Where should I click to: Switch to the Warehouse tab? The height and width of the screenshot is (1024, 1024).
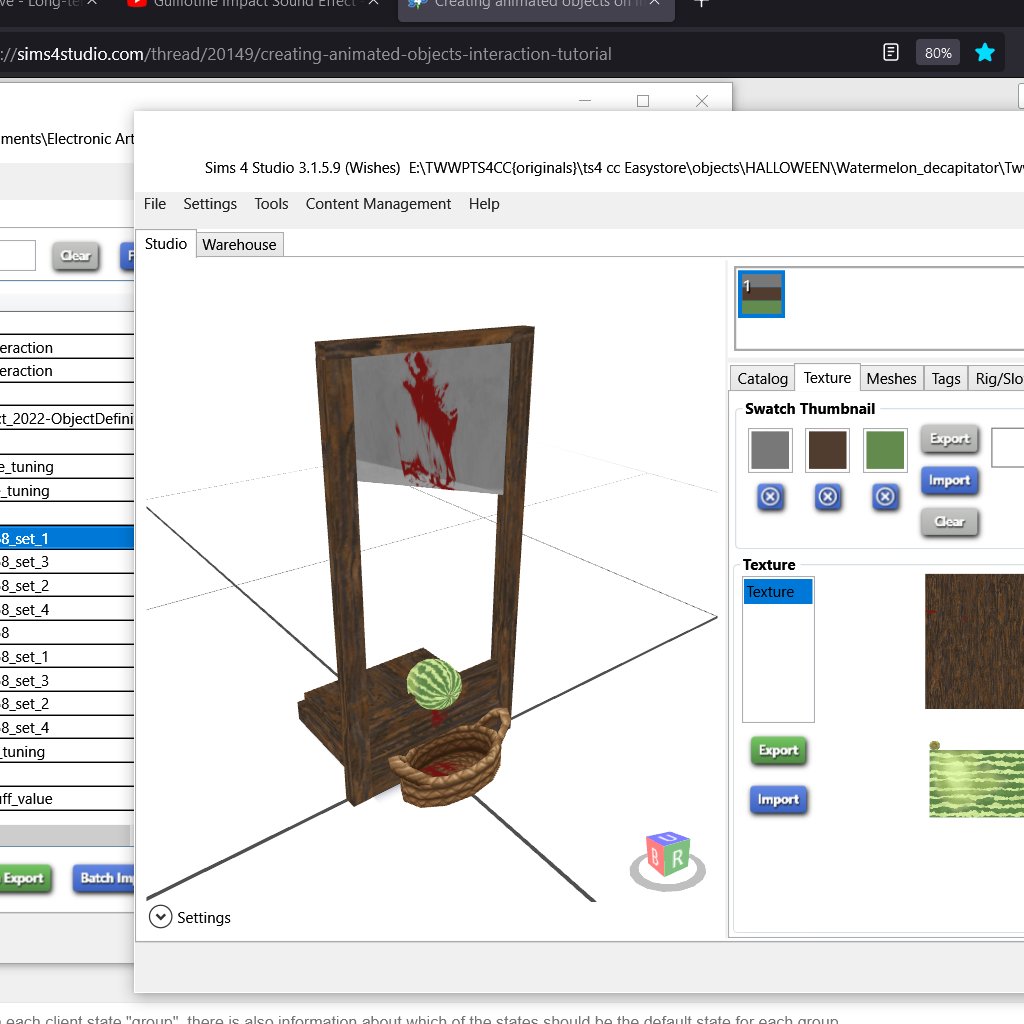tap(239, 245)
